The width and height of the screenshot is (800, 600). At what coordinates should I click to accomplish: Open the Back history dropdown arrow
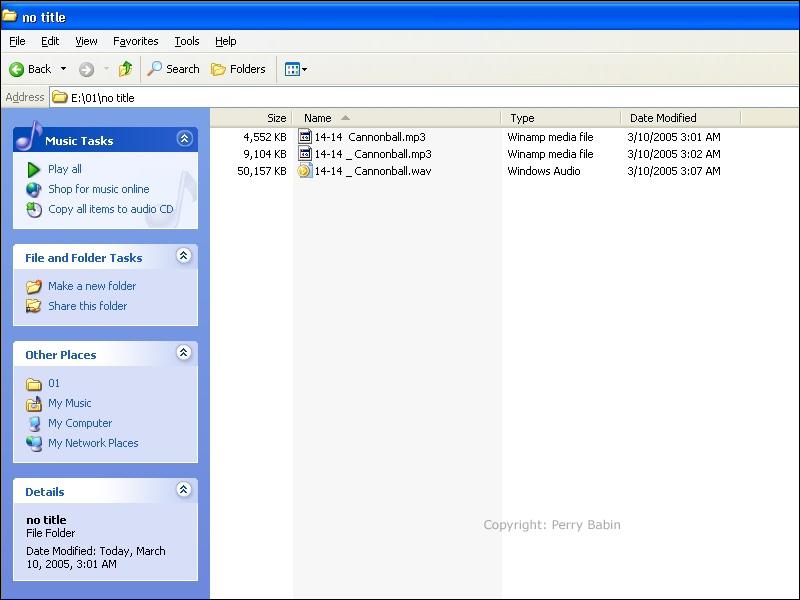pyautogui.click(x=63, y=69)
